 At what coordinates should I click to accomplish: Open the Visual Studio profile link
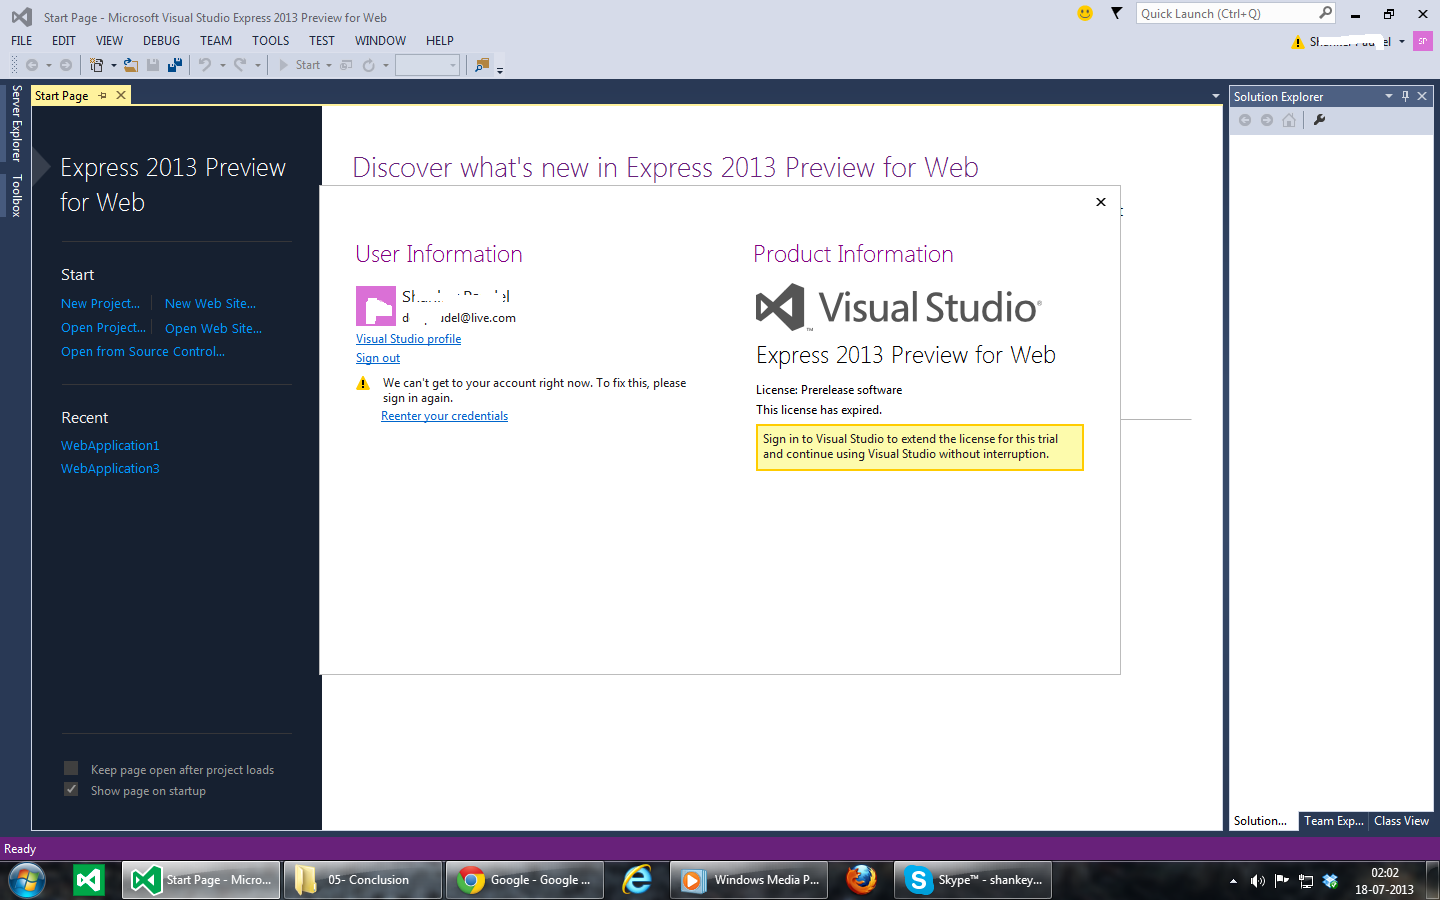click(x=408, y=339)
